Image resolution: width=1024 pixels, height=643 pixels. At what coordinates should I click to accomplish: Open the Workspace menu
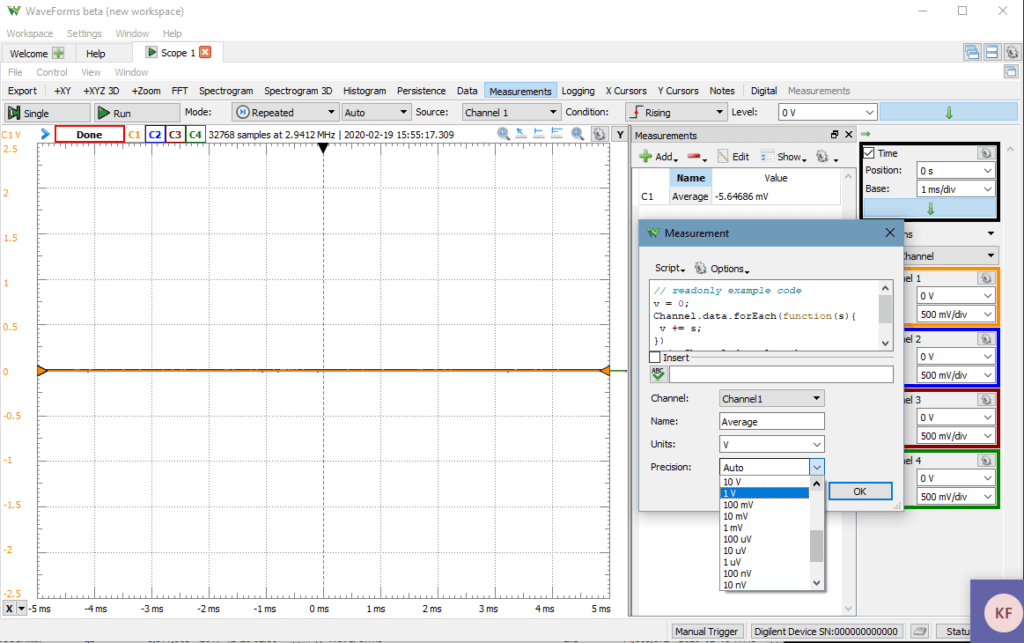coord(29,33)
